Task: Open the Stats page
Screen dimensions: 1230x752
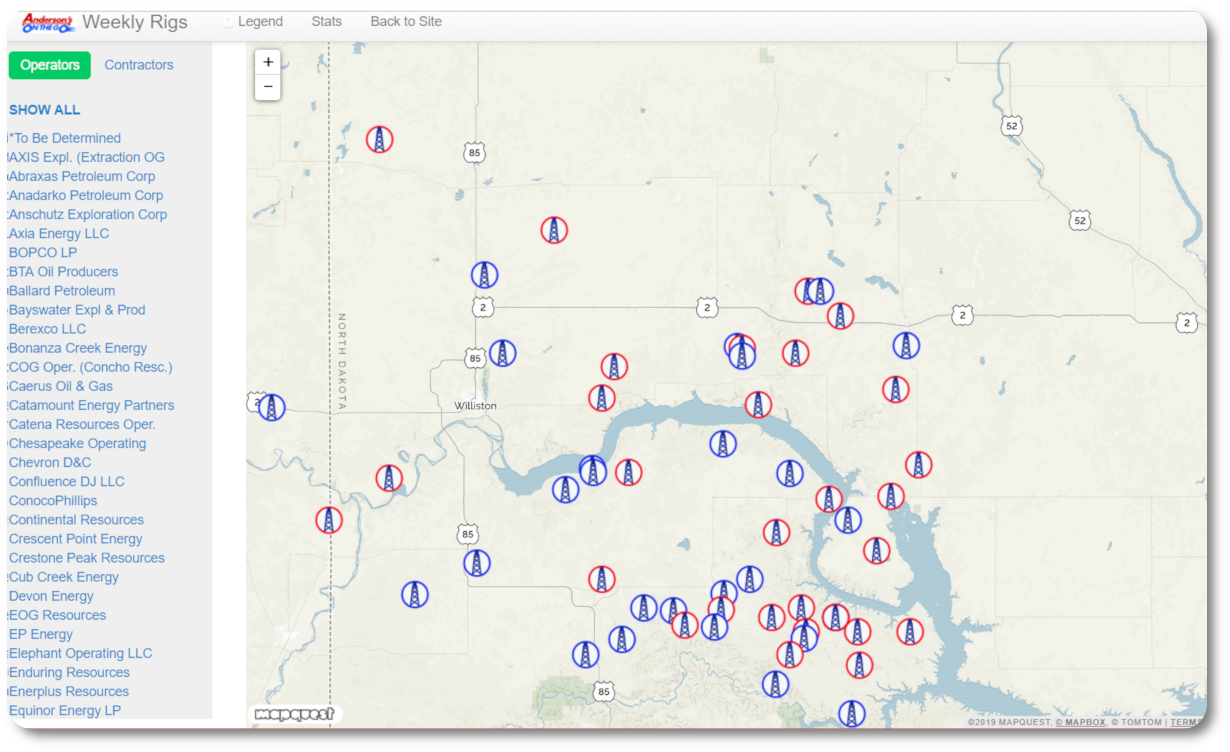Action: tap(326, 21)
